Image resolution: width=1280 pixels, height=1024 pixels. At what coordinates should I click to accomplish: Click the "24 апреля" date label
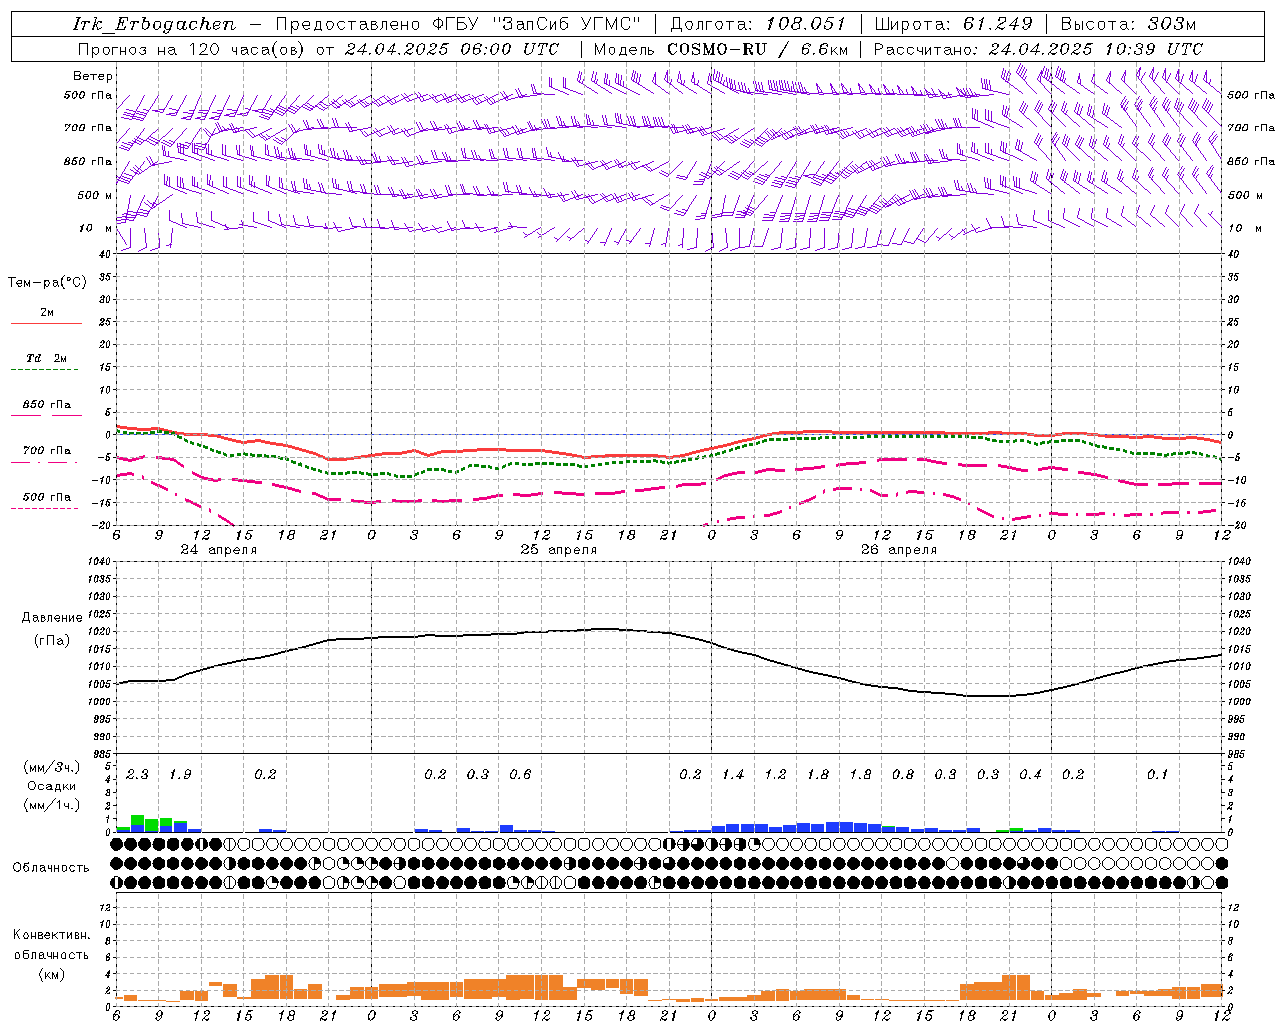(x=219, y=550)
